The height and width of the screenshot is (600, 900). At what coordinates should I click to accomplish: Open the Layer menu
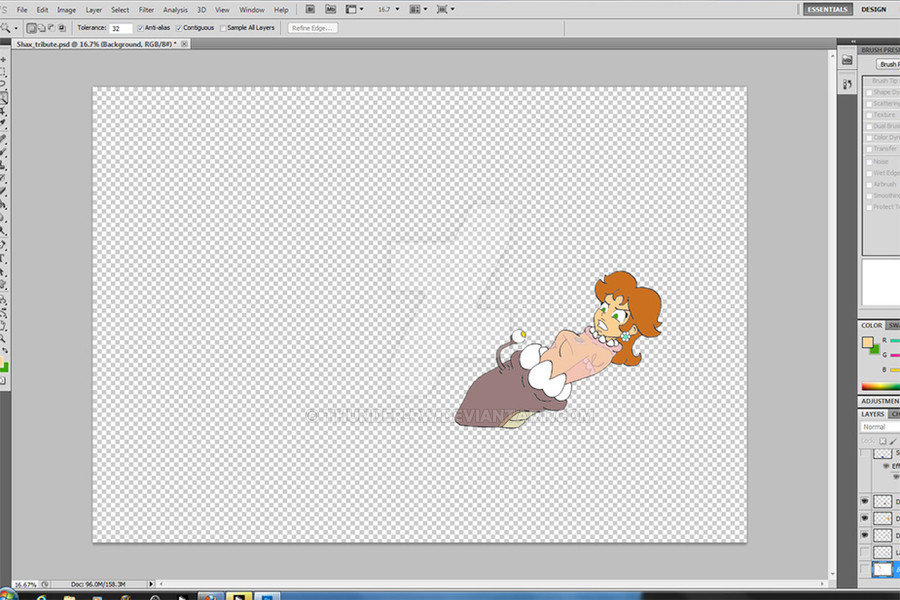tap(94, 10)
